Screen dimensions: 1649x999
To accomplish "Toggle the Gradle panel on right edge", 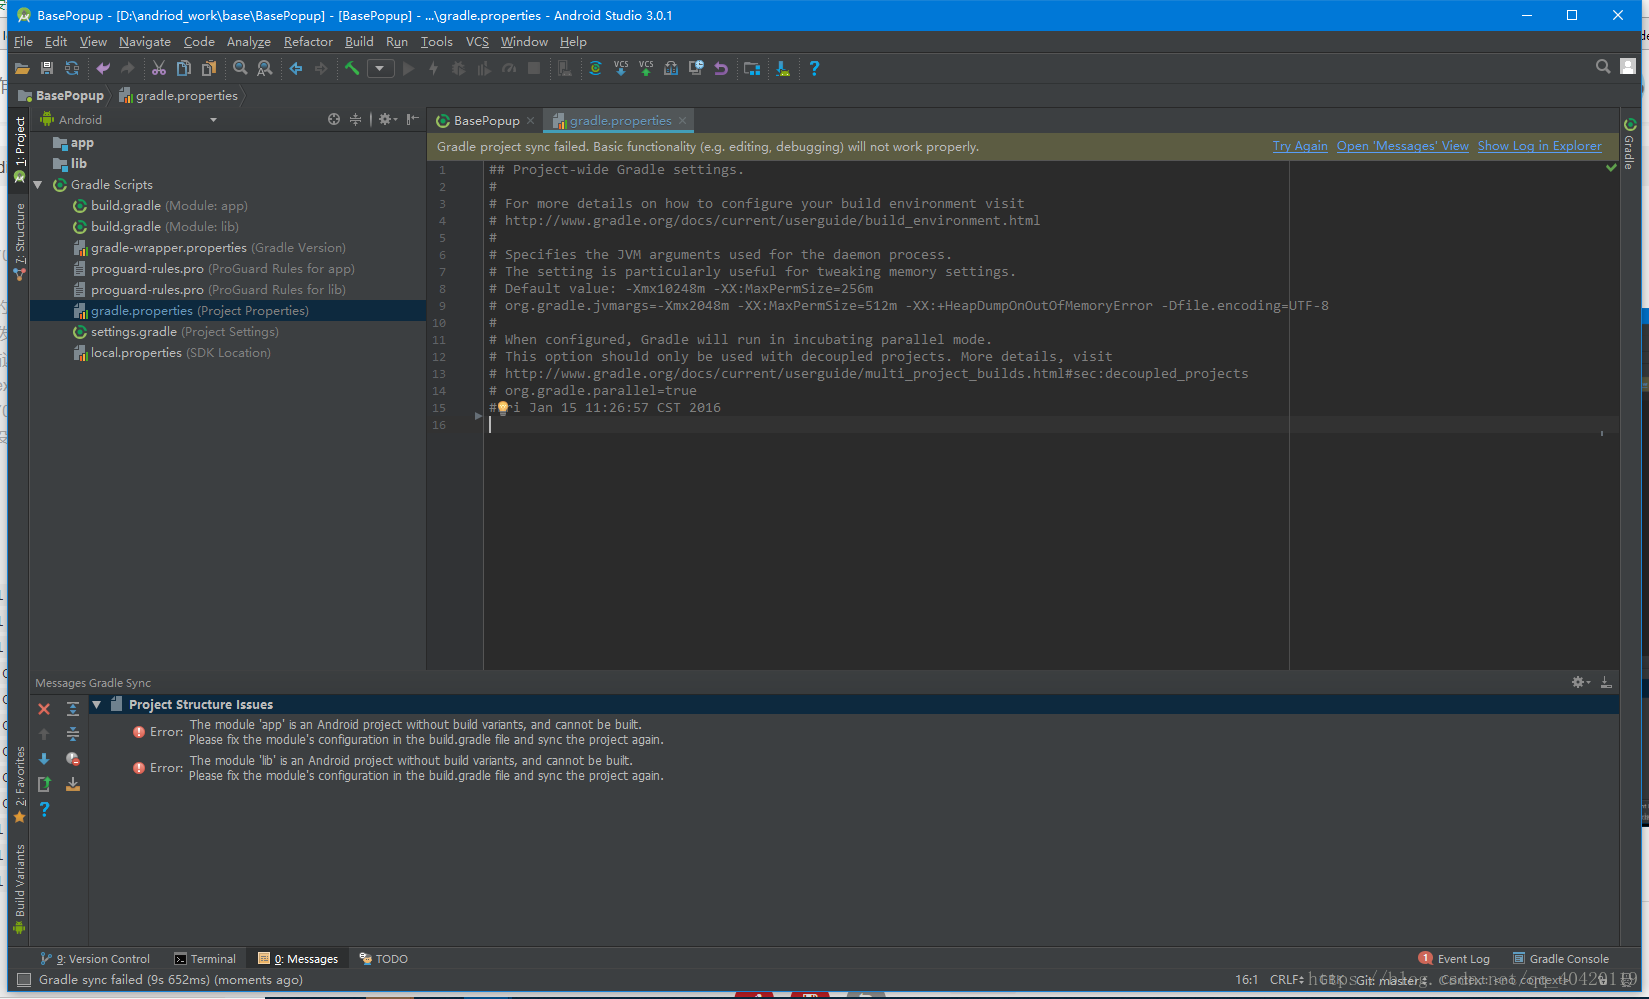I will tap(1630, 145).
